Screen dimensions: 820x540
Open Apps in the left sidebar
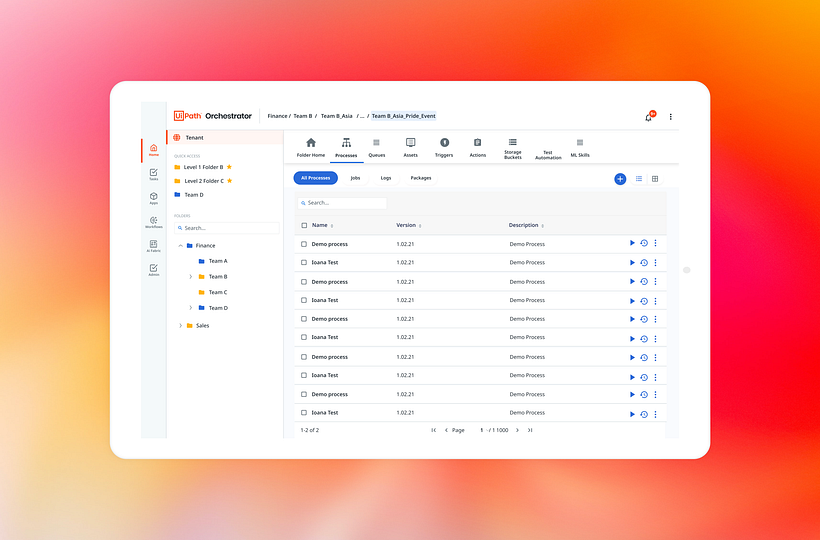(153, 199)
